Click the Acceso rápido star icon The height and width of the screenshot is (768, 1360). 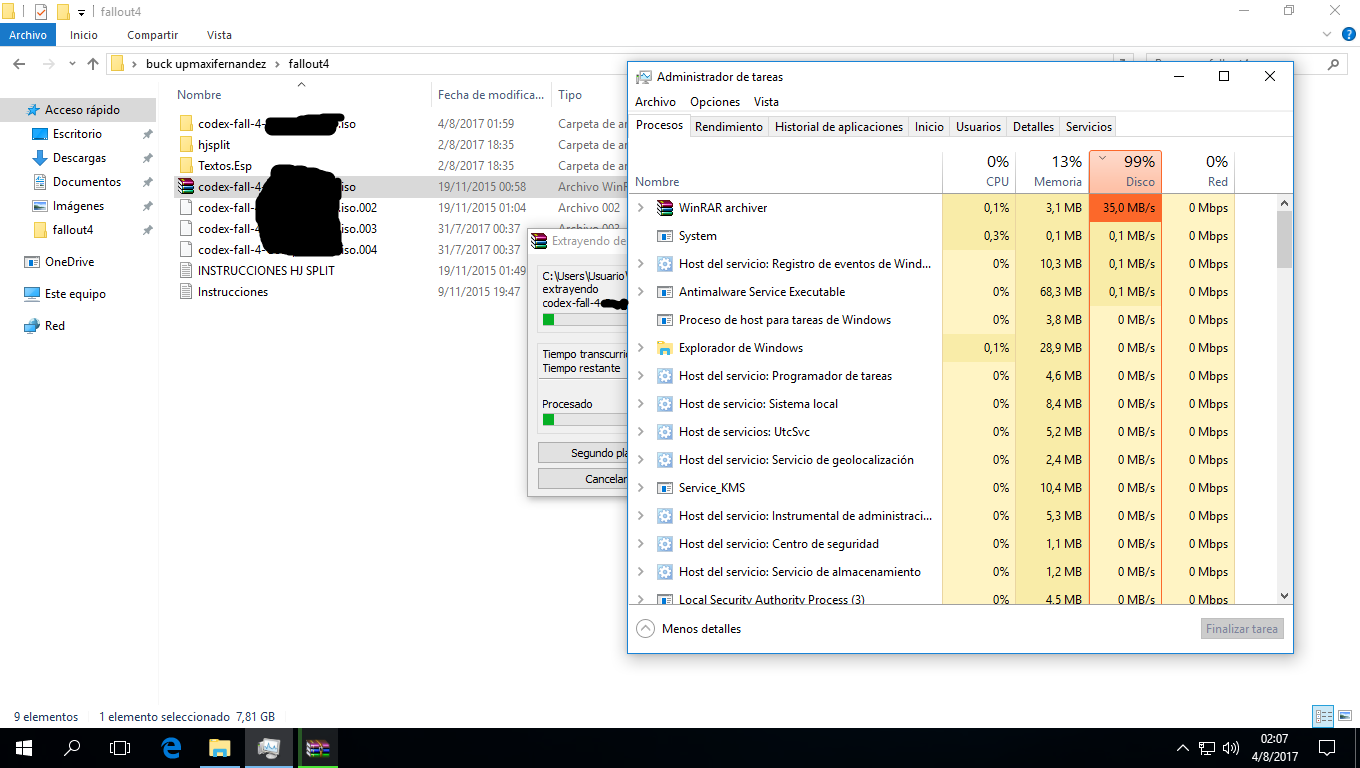point(33,110)
